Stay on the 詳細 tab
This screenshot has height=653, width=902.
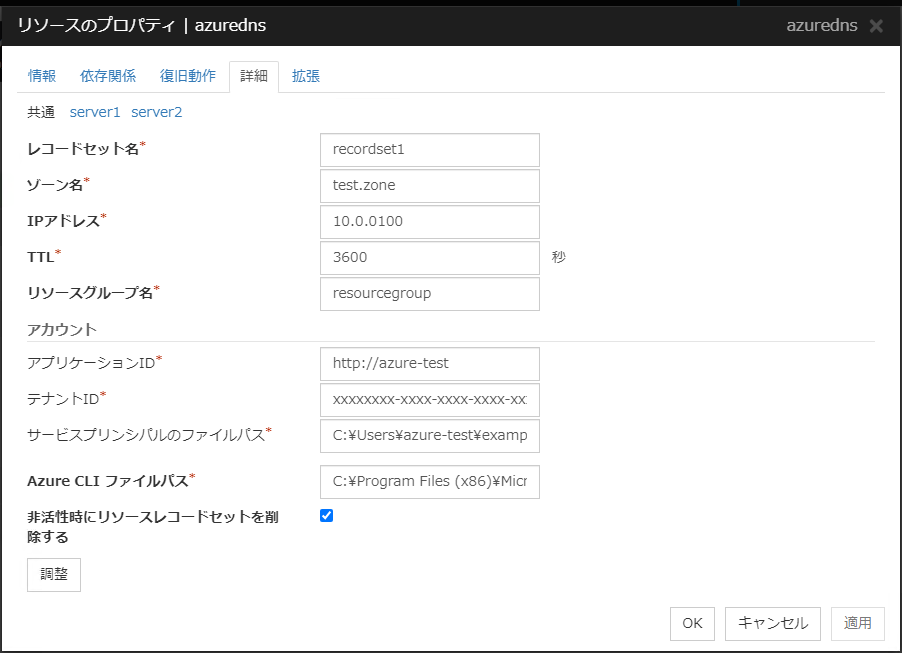(251, 75)
